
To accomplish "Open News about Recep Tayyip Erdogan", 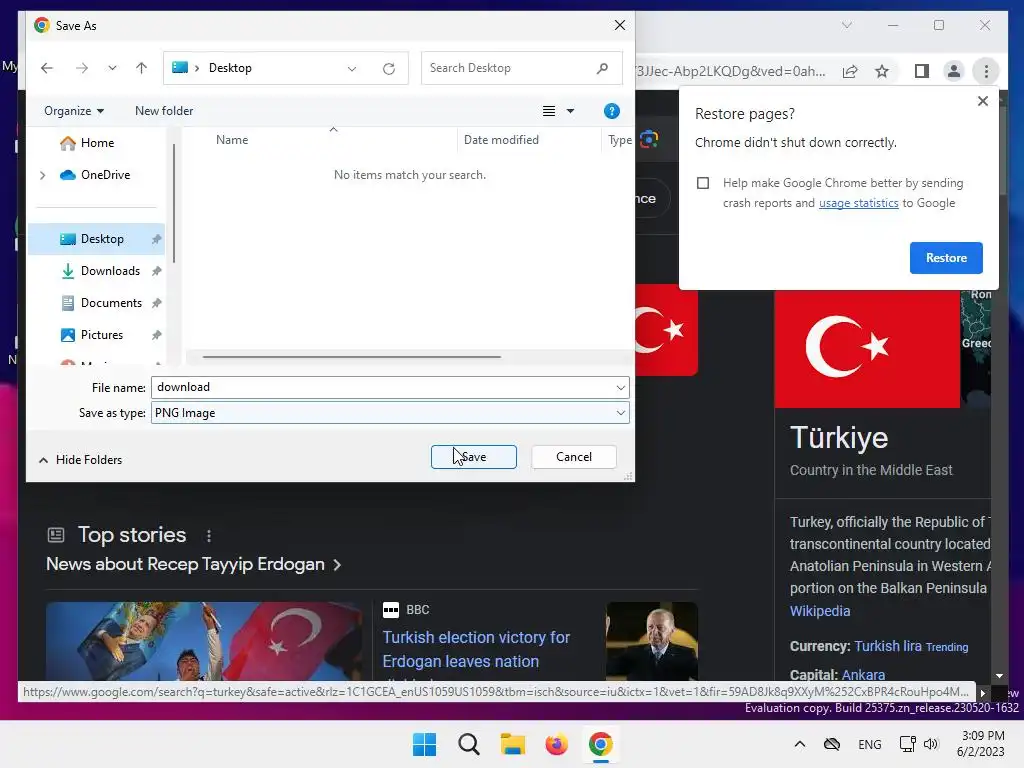I will (193, 564).
